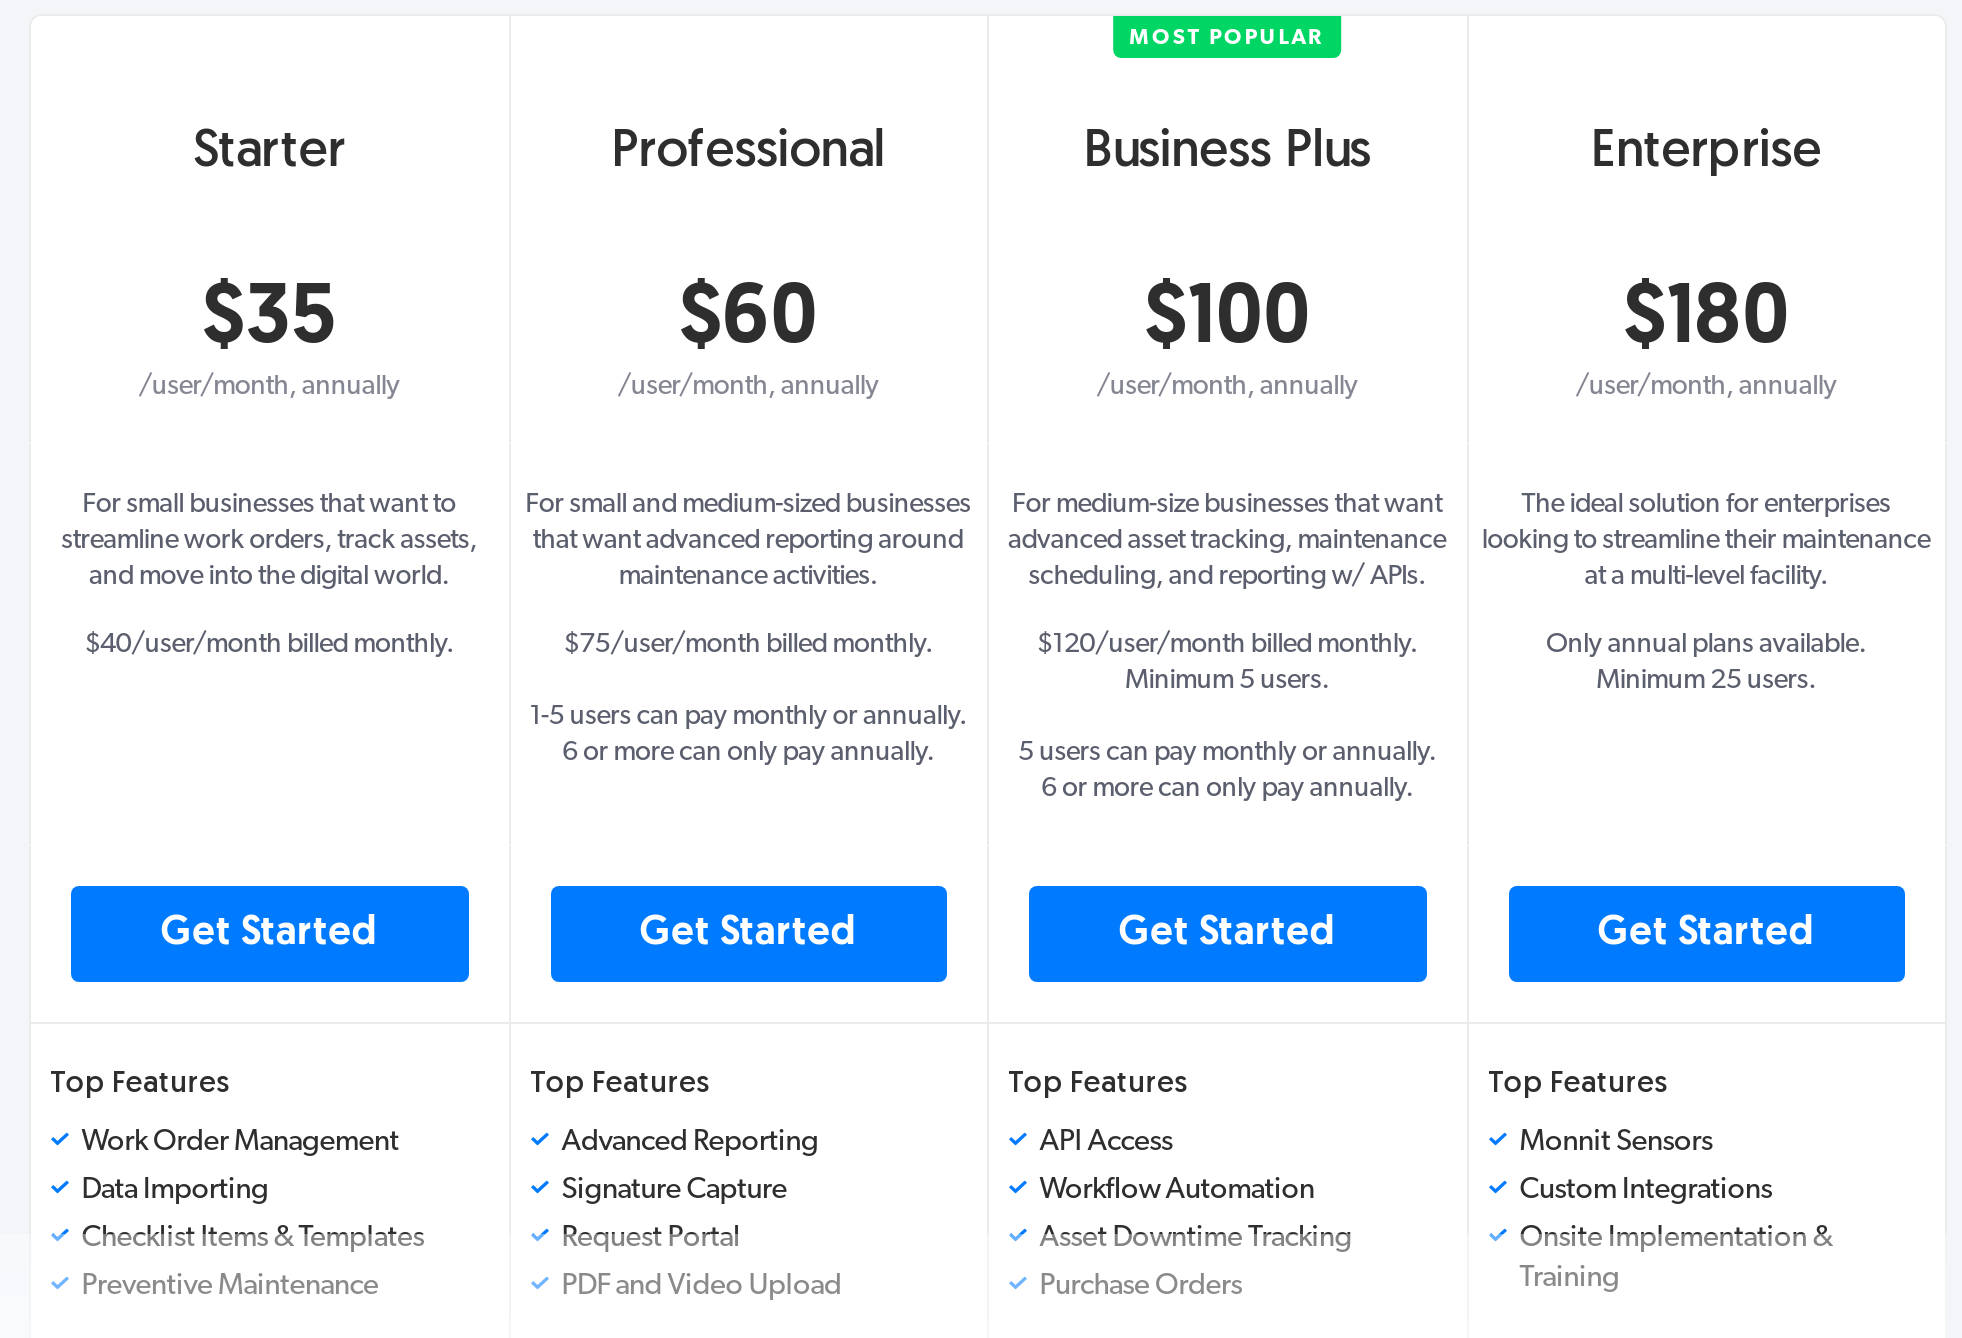Click the checkmark next to Custom Integrations
This screenshot has height=1338, width=1962.
(x=1497, y=1186)
